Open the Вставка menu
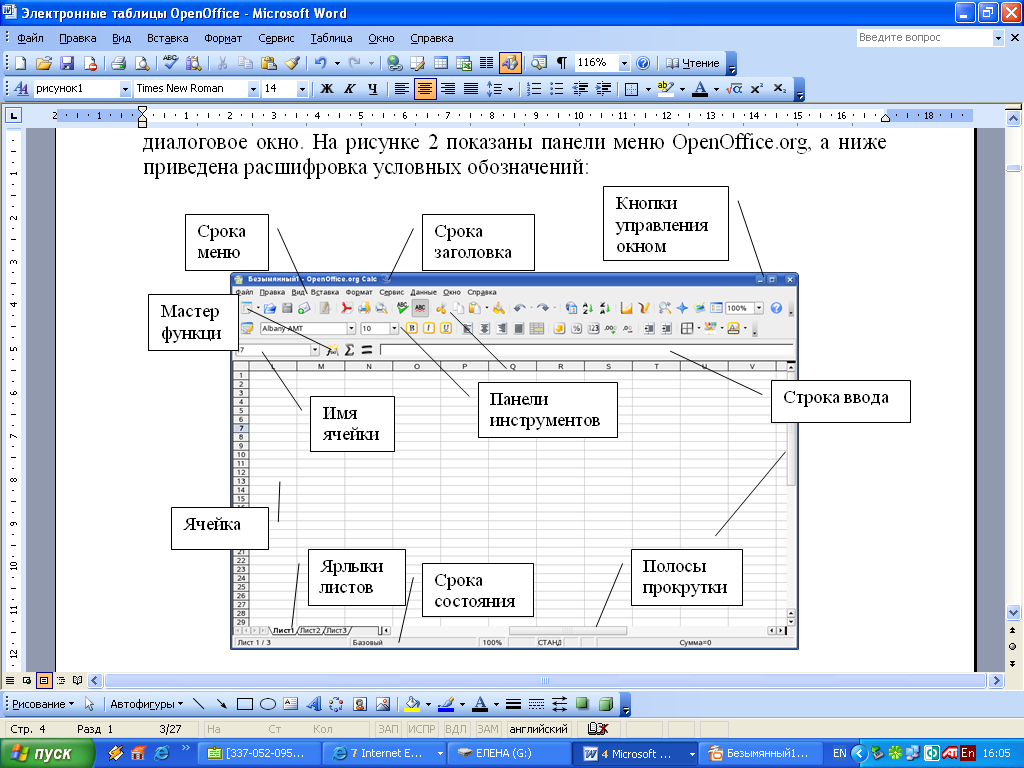 168,38
